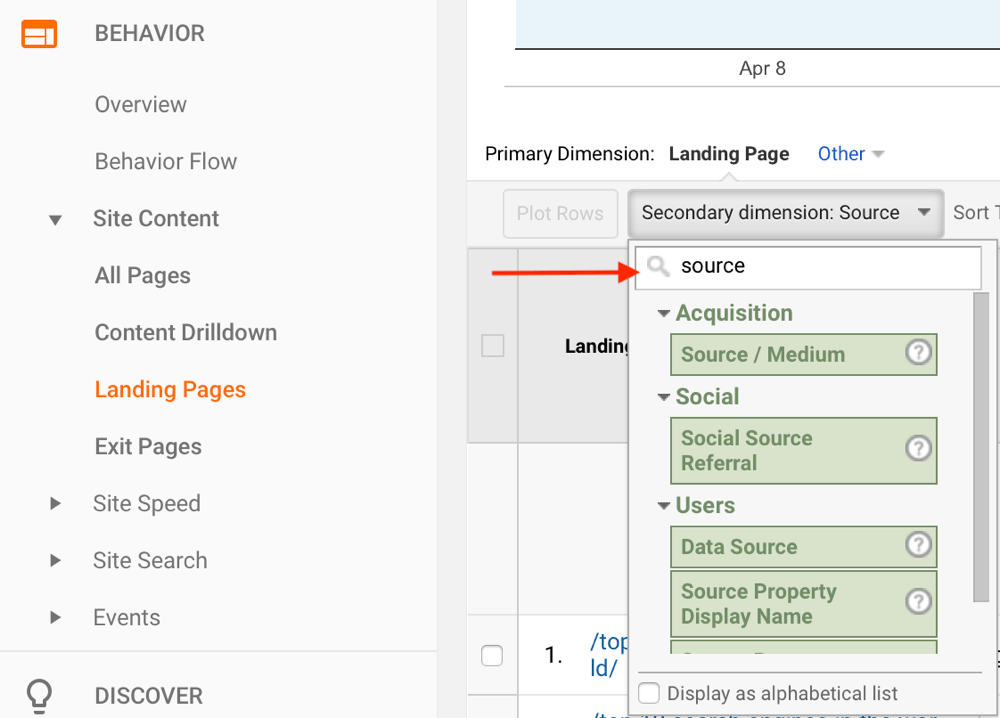Click the Behavior section icon

[39, 34]
